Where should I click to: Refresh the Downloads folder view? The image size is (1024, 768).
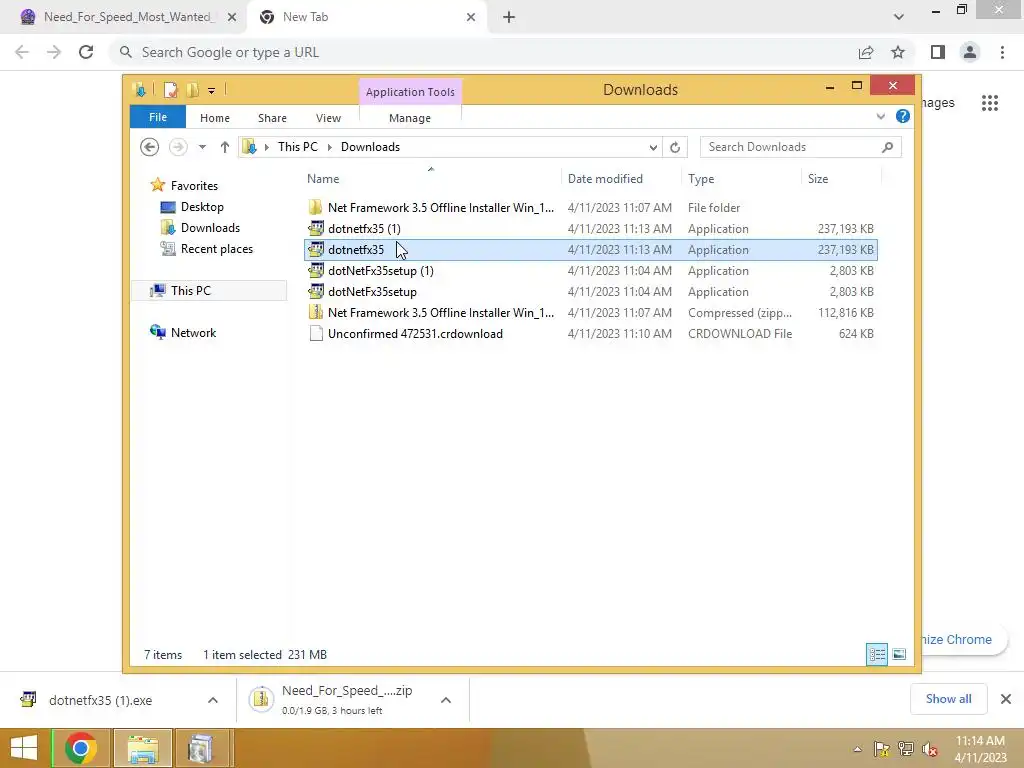(x=675, y=148)
